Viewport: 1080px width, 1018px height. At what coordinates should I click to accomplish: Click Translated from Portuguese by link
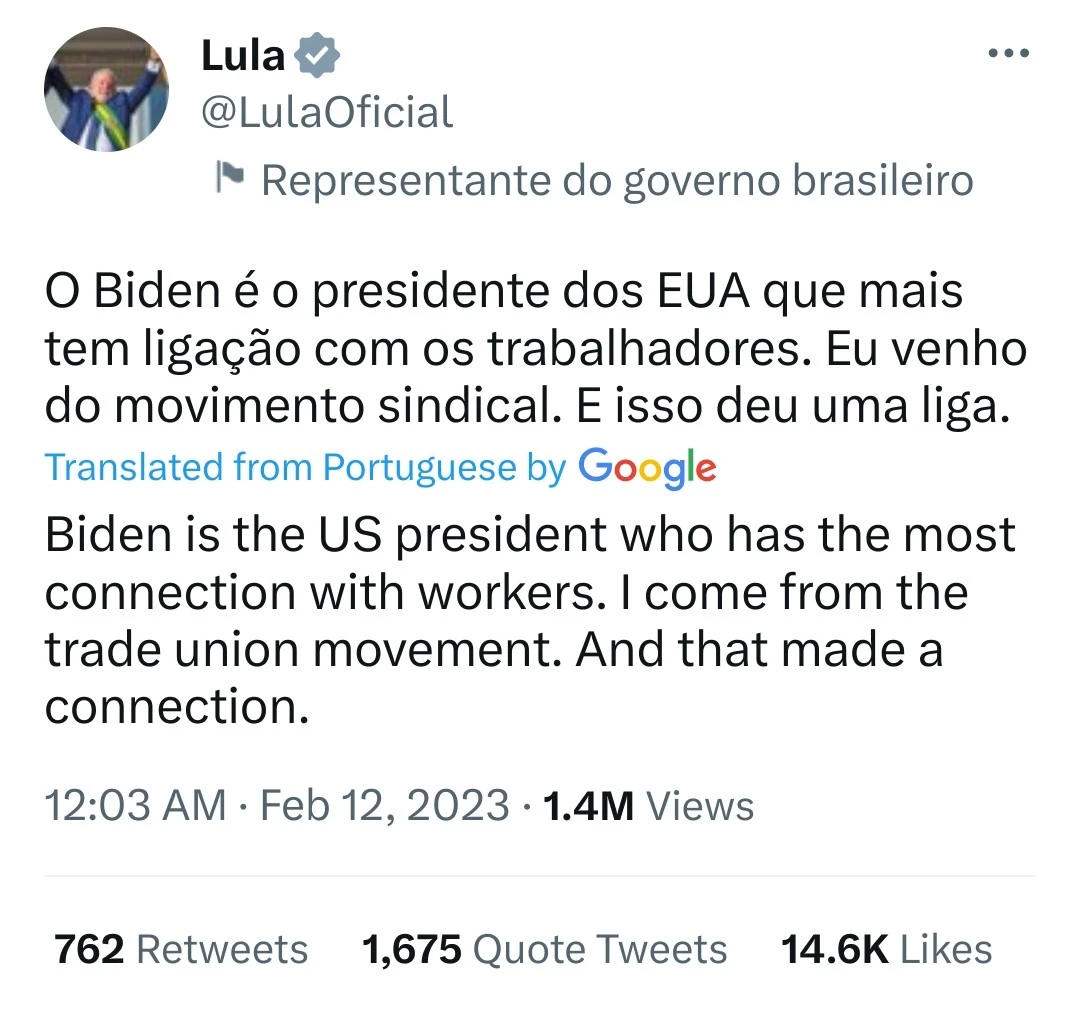click(x=305, y=467)
